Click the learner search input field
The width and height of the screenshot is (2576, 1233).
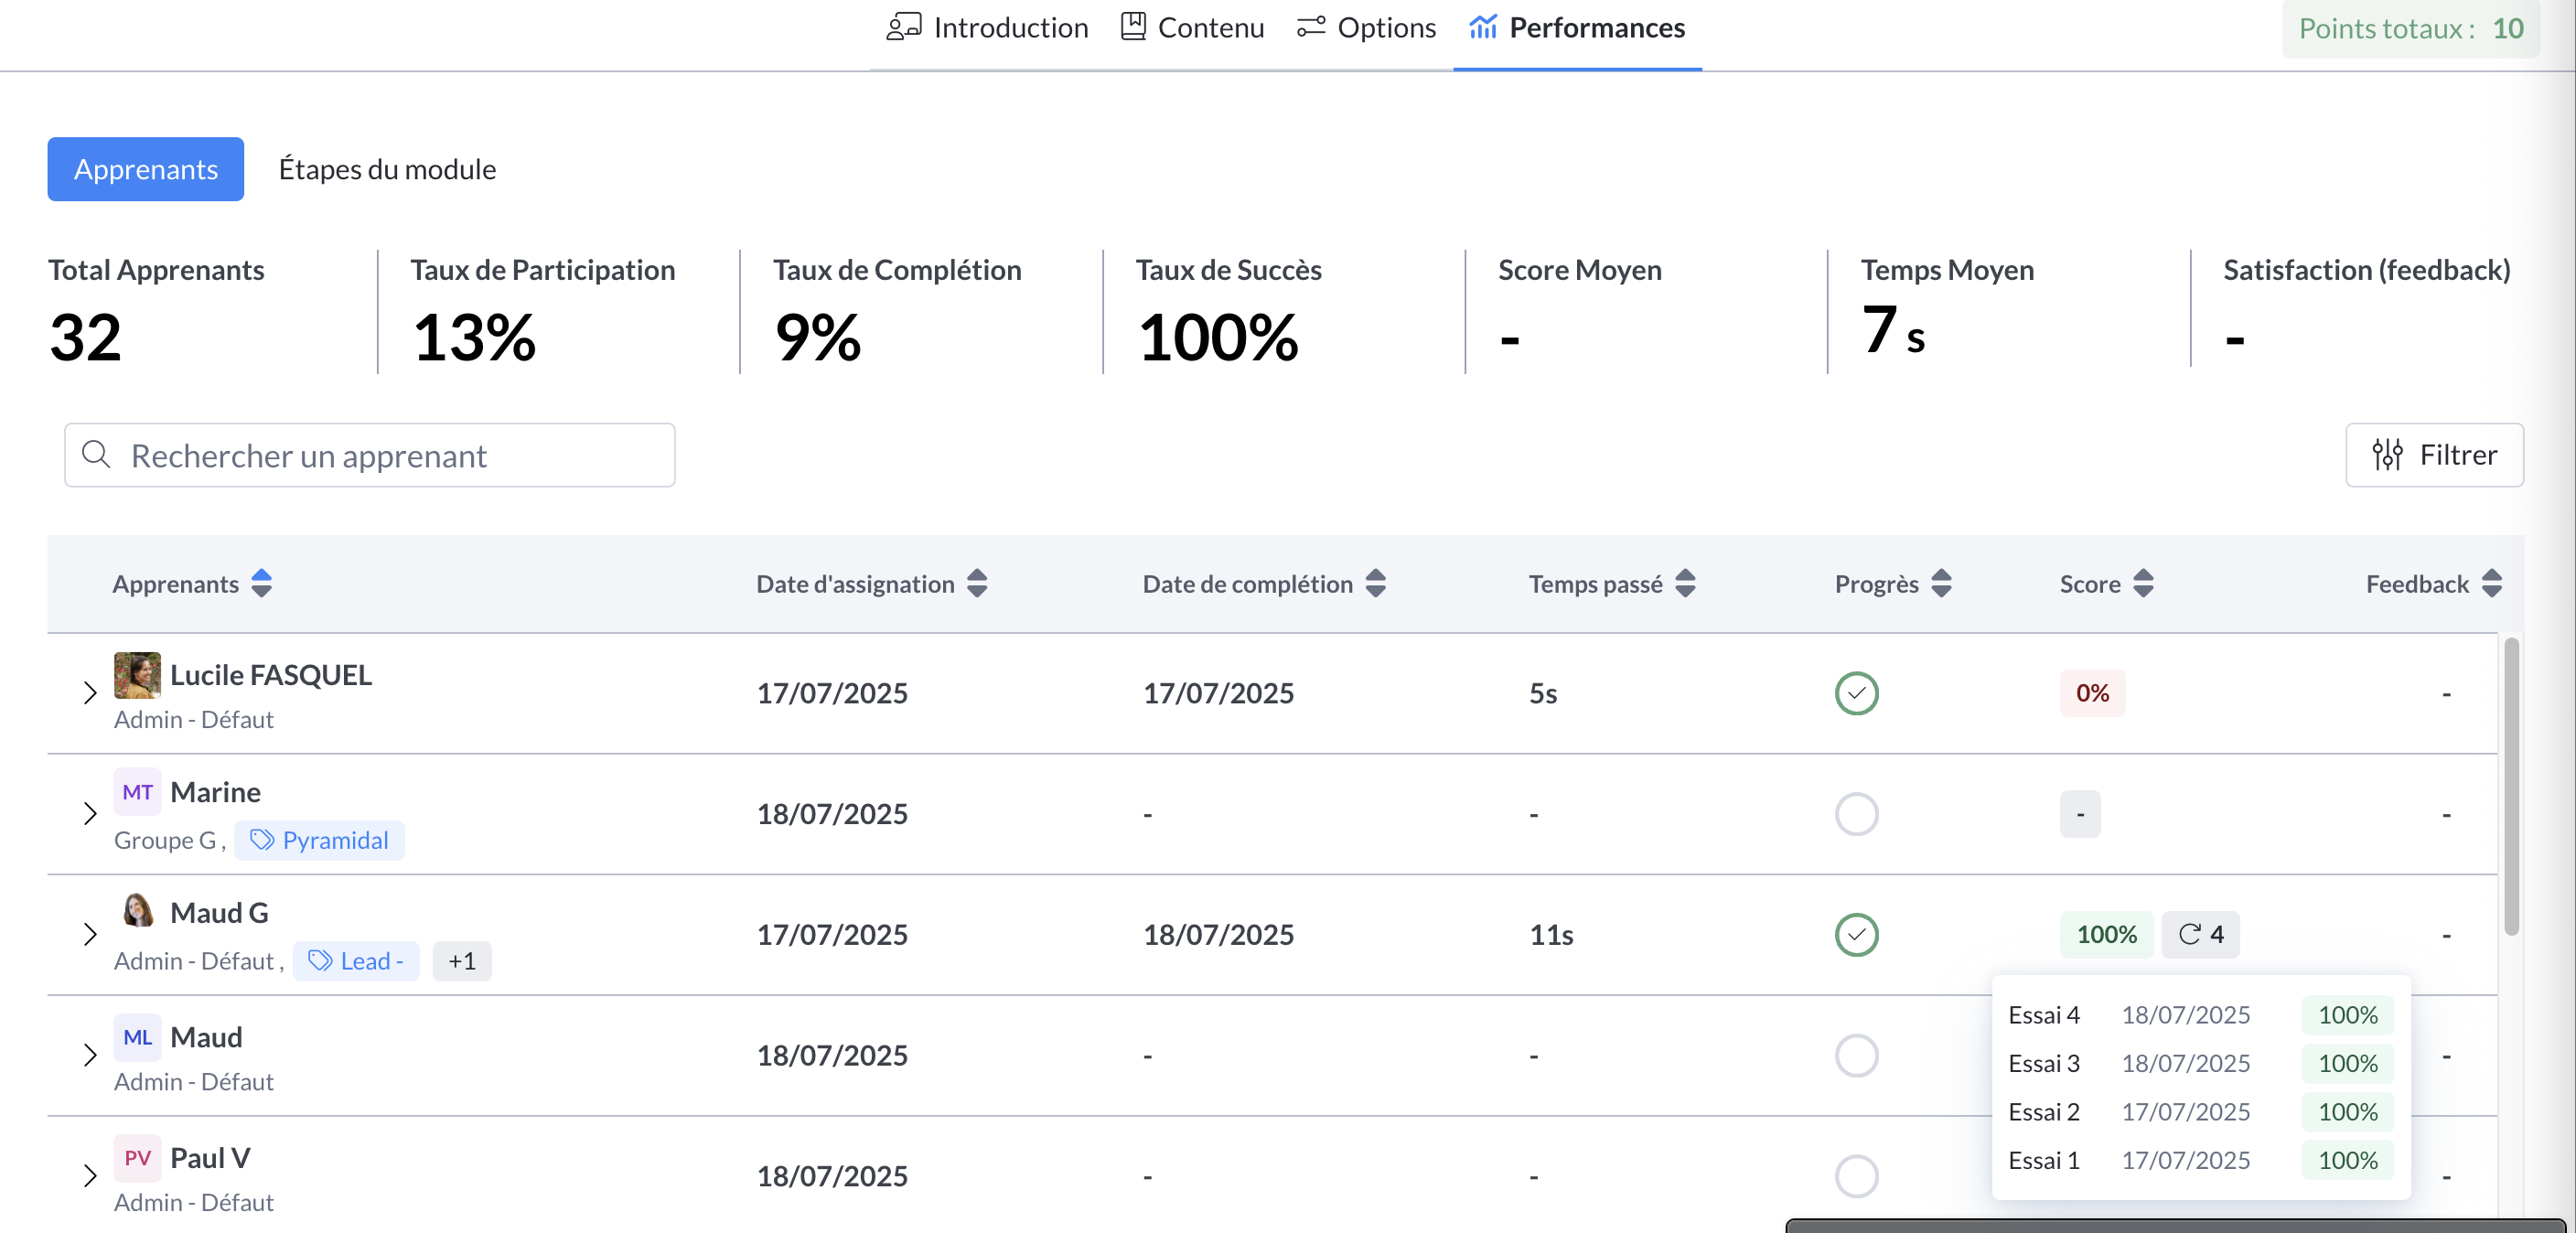tap(370, 455)
